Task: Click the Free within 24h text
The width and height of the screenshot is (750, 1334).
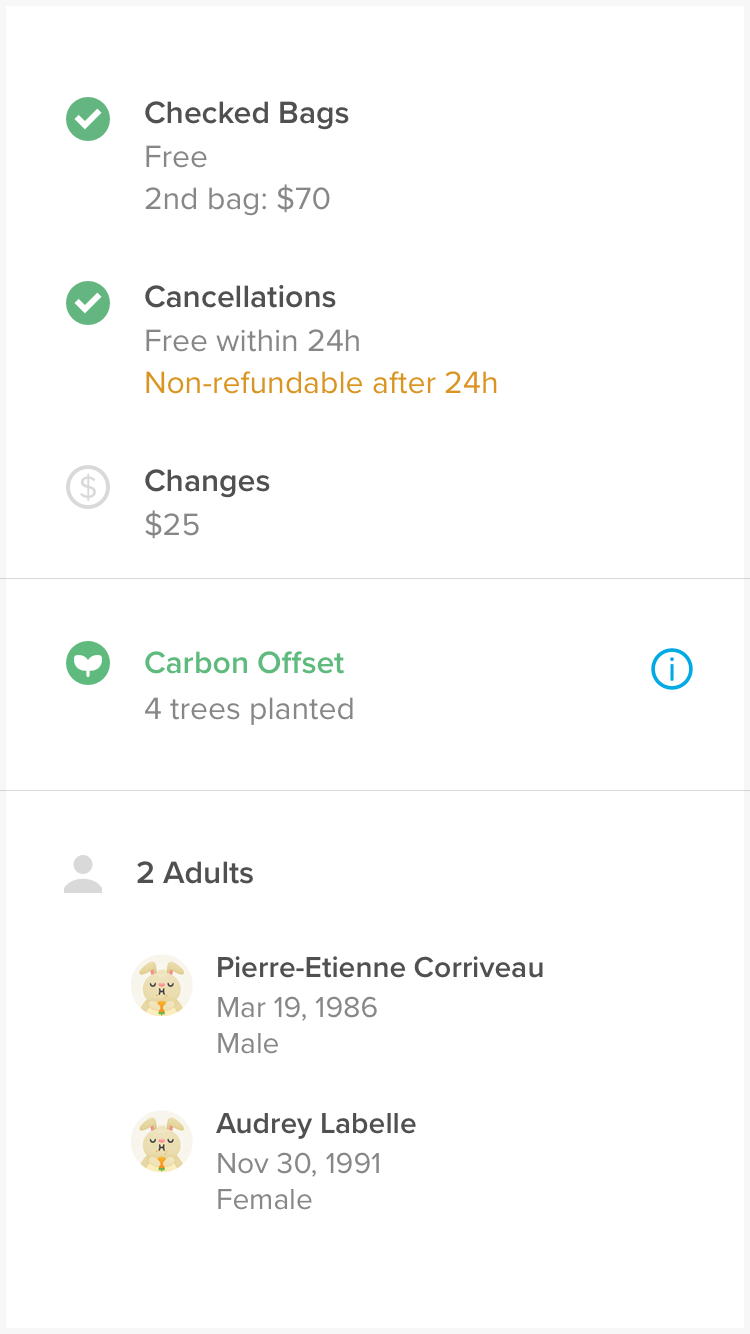Action: (252, 341)
